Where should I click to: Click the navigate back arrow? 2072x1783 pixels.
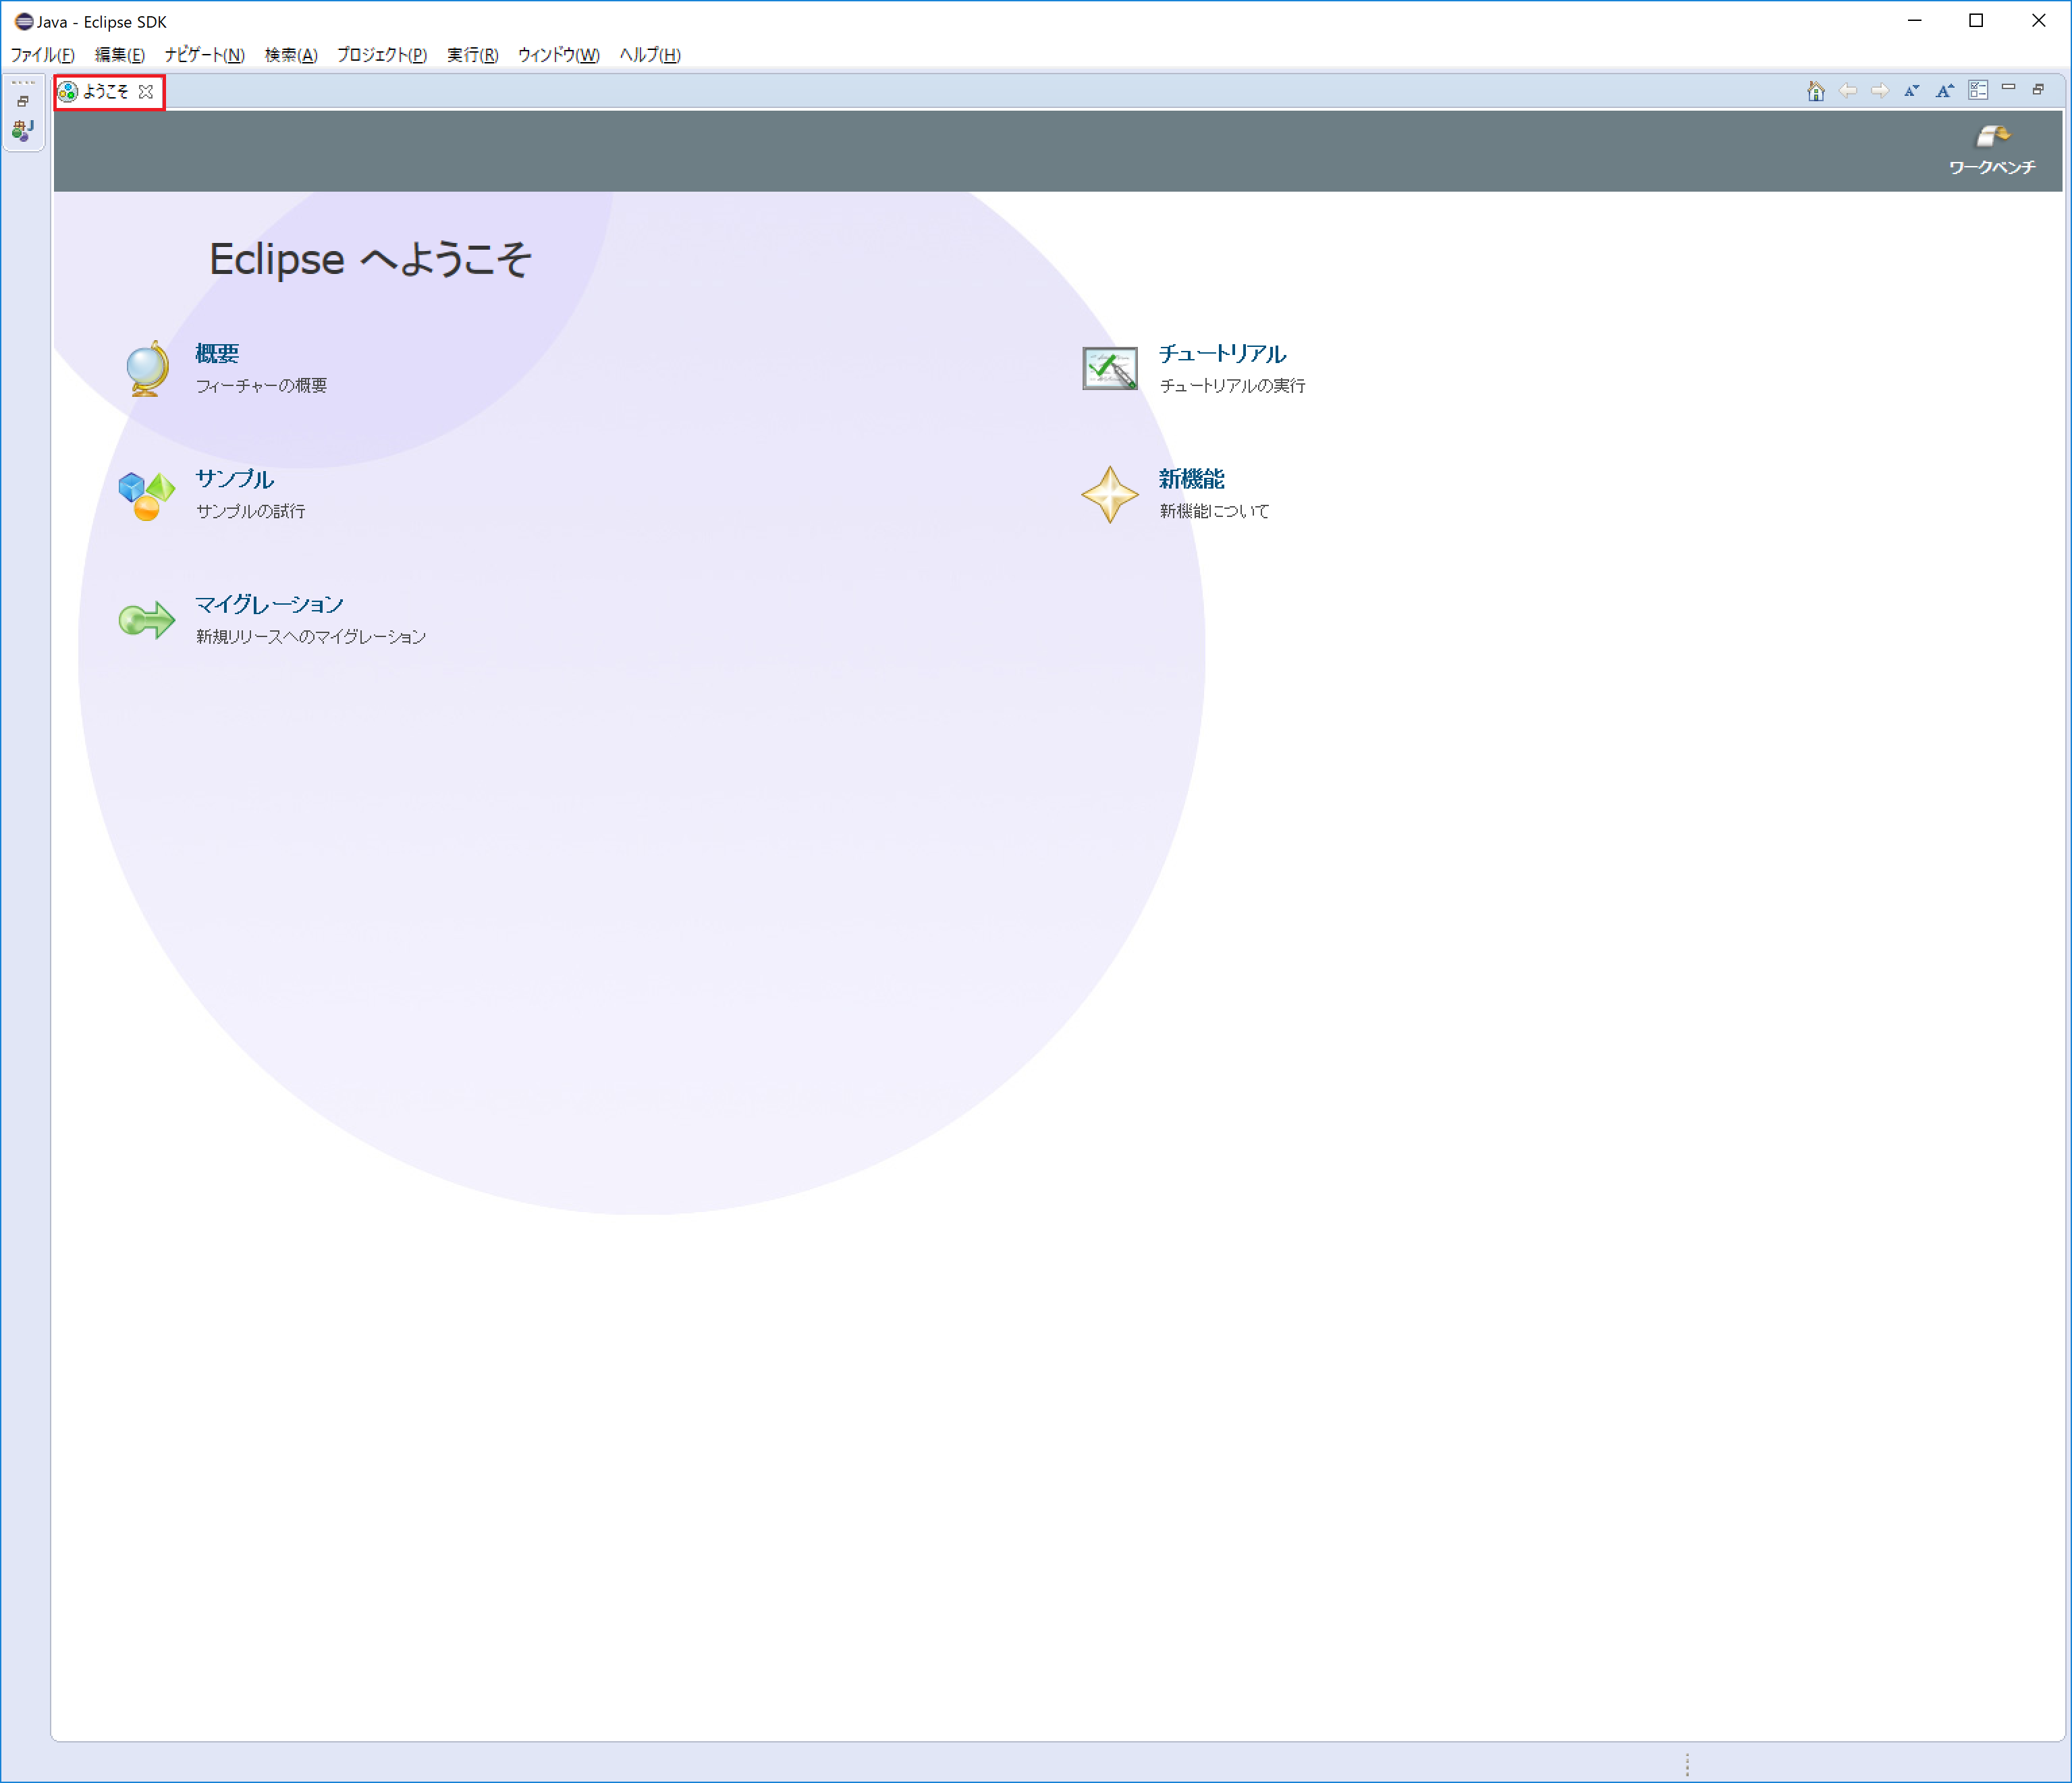pyautogui.click(x=1848, y=91)
